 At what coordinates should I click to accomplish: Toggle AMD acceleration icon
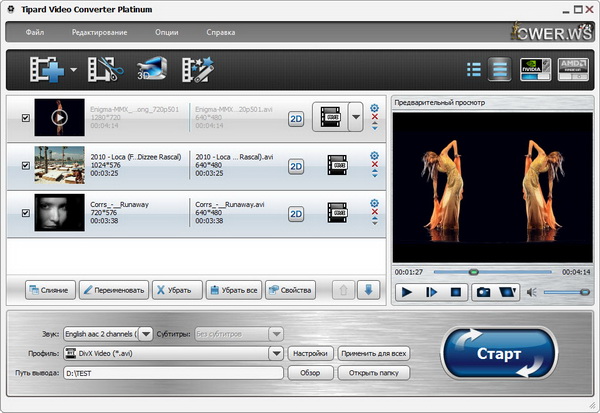click(572, 69)
